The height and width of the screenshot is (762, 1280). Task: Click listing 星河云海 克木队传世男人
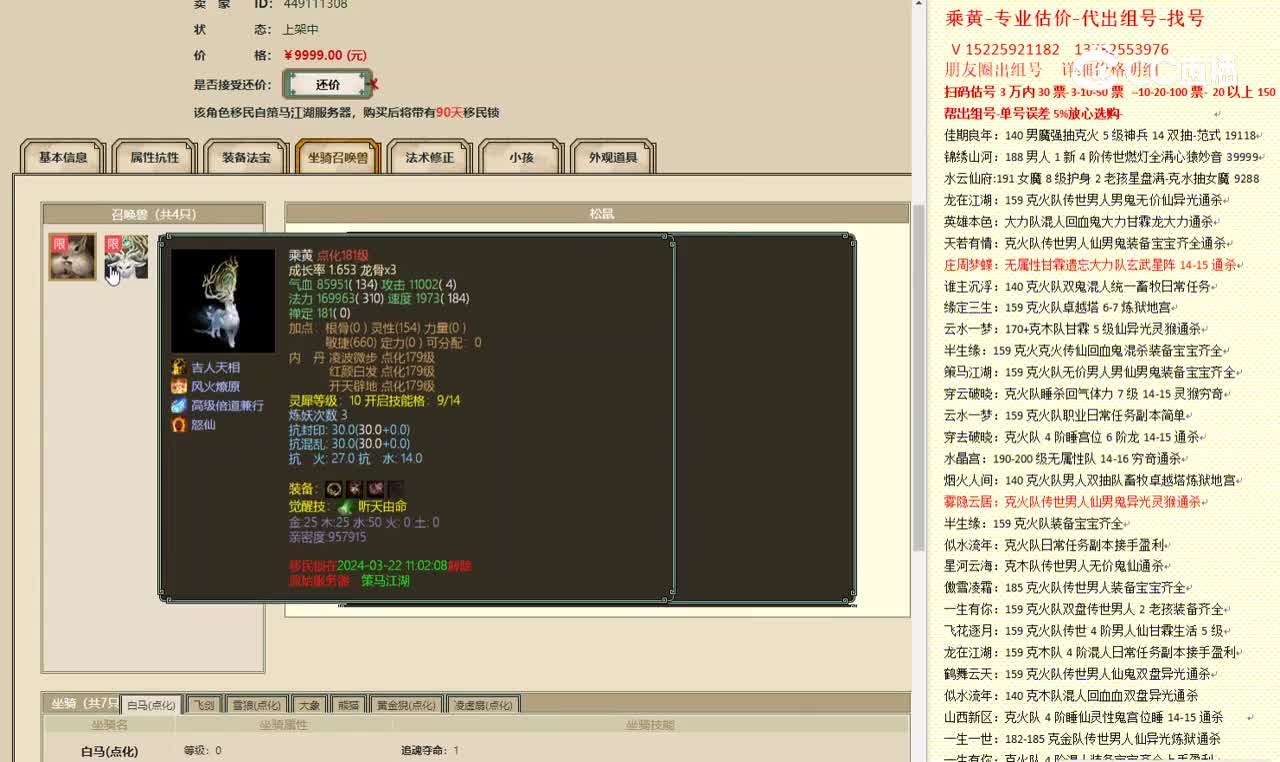(1054, 566)
